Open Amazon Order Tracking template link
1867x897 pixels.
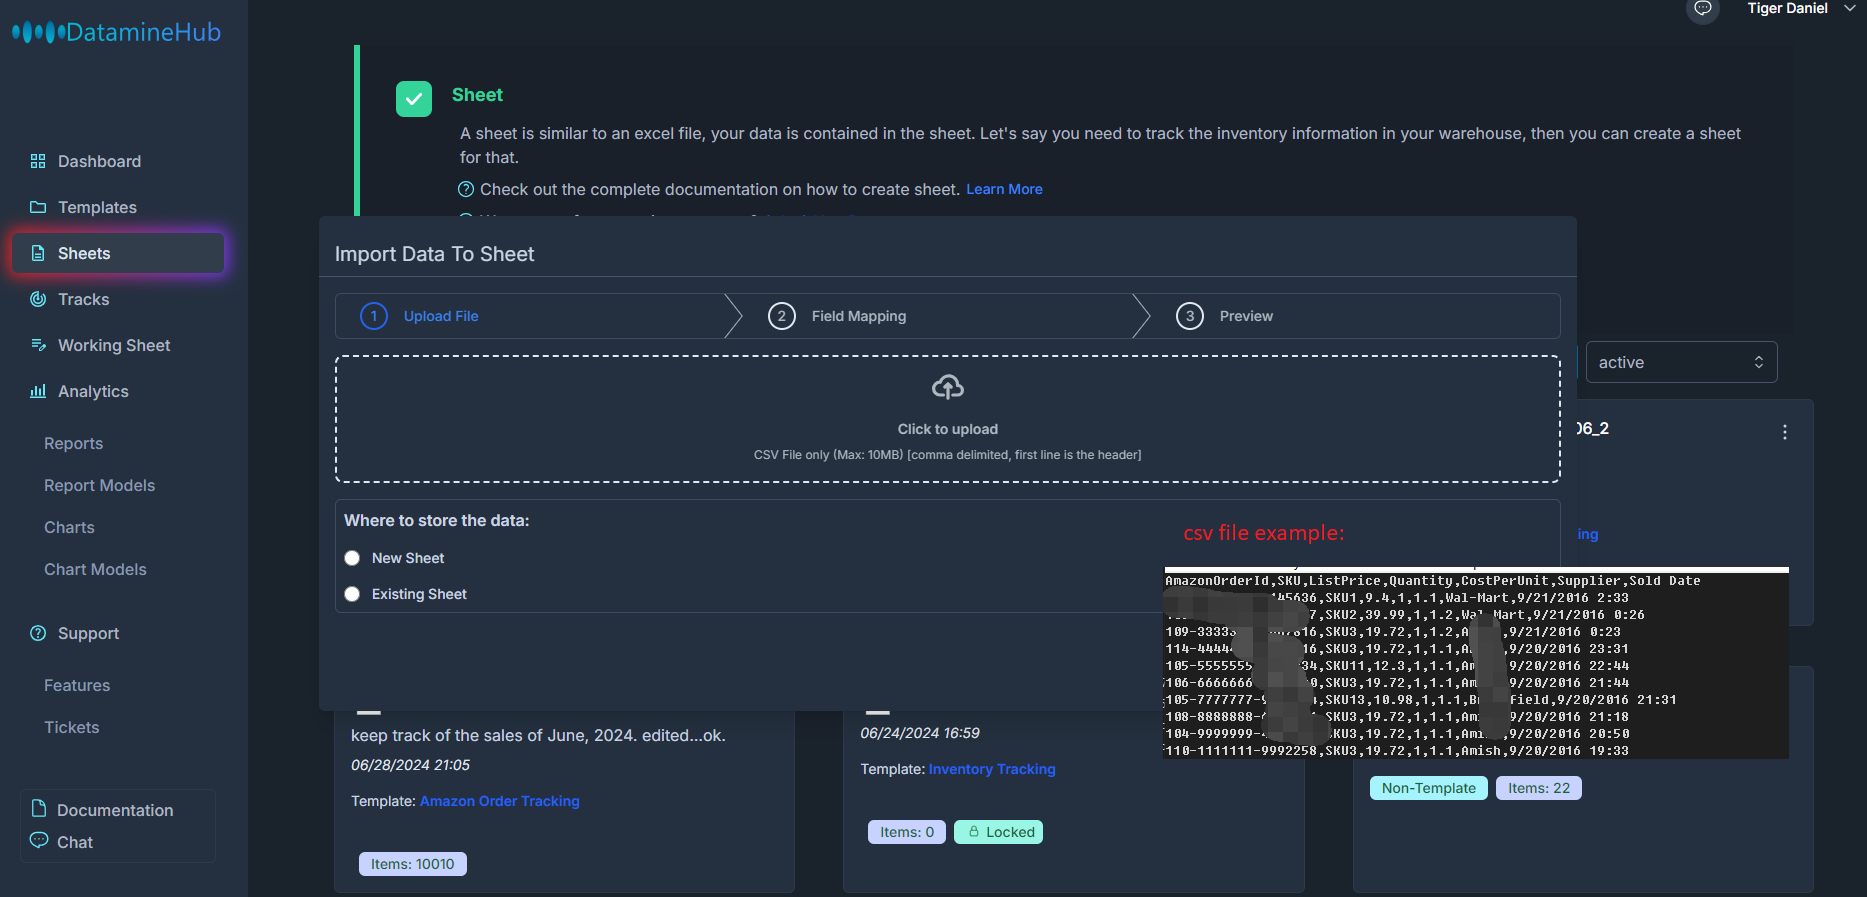point(499,801)
